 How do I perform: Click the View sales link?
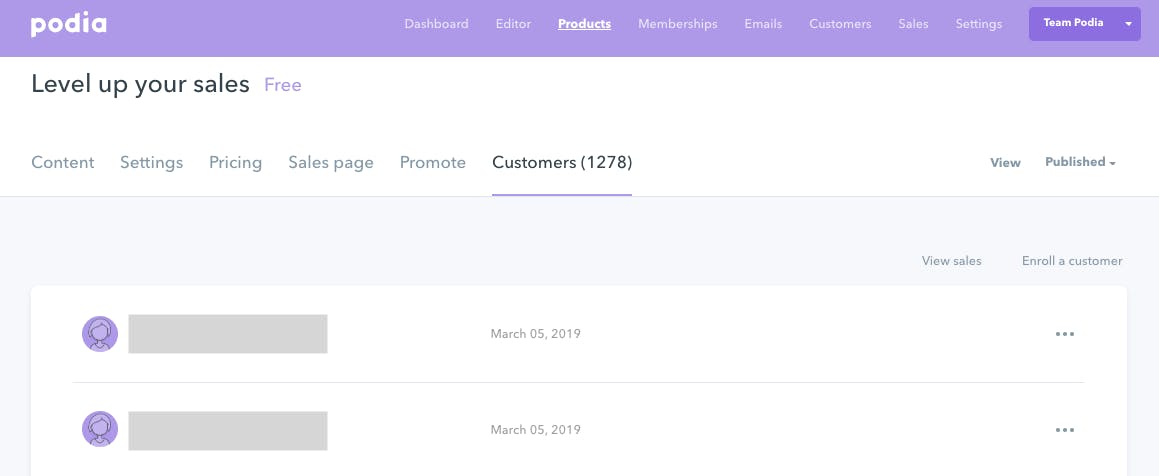coord(951,261)
